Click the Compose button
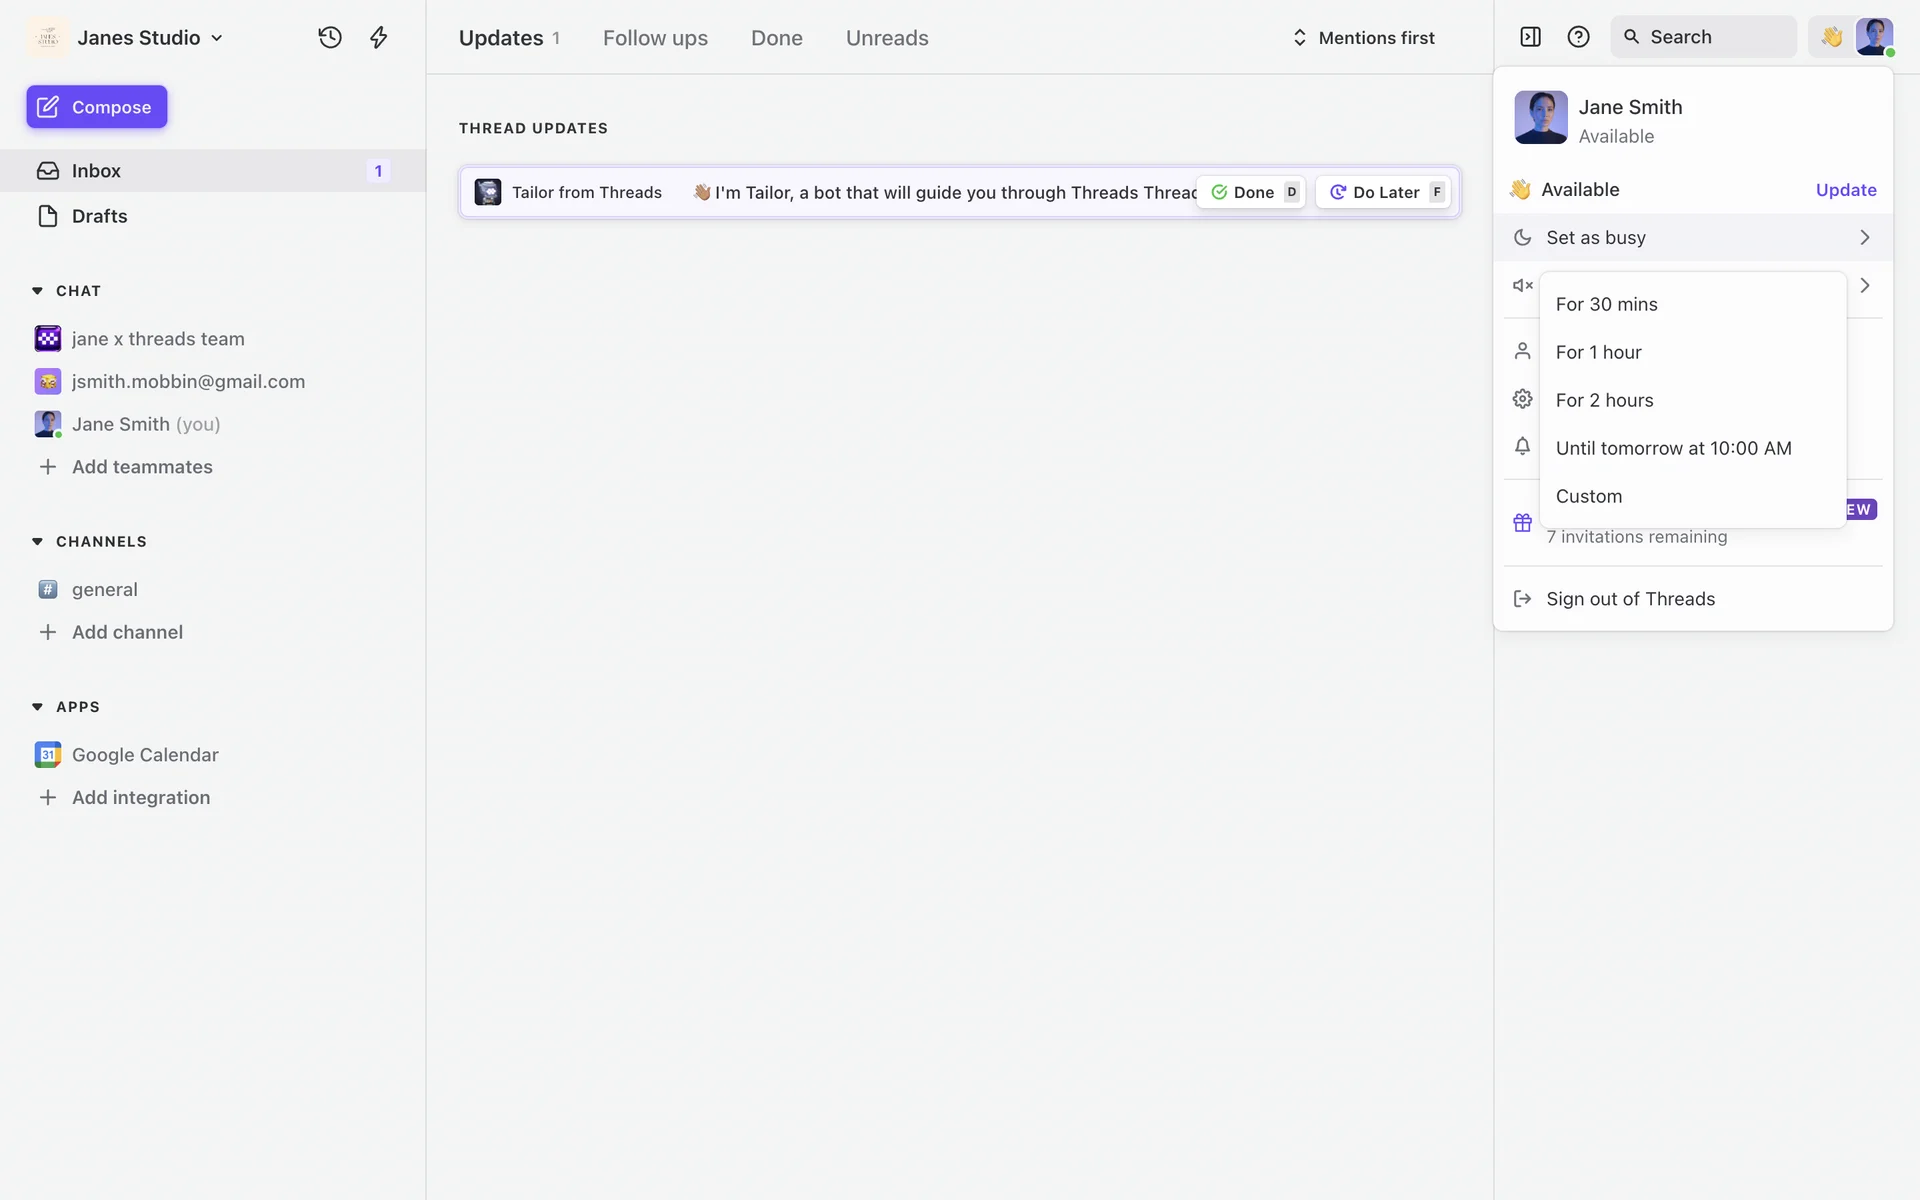Viewport: 1920px width, 1200px height. coord(97,107)
